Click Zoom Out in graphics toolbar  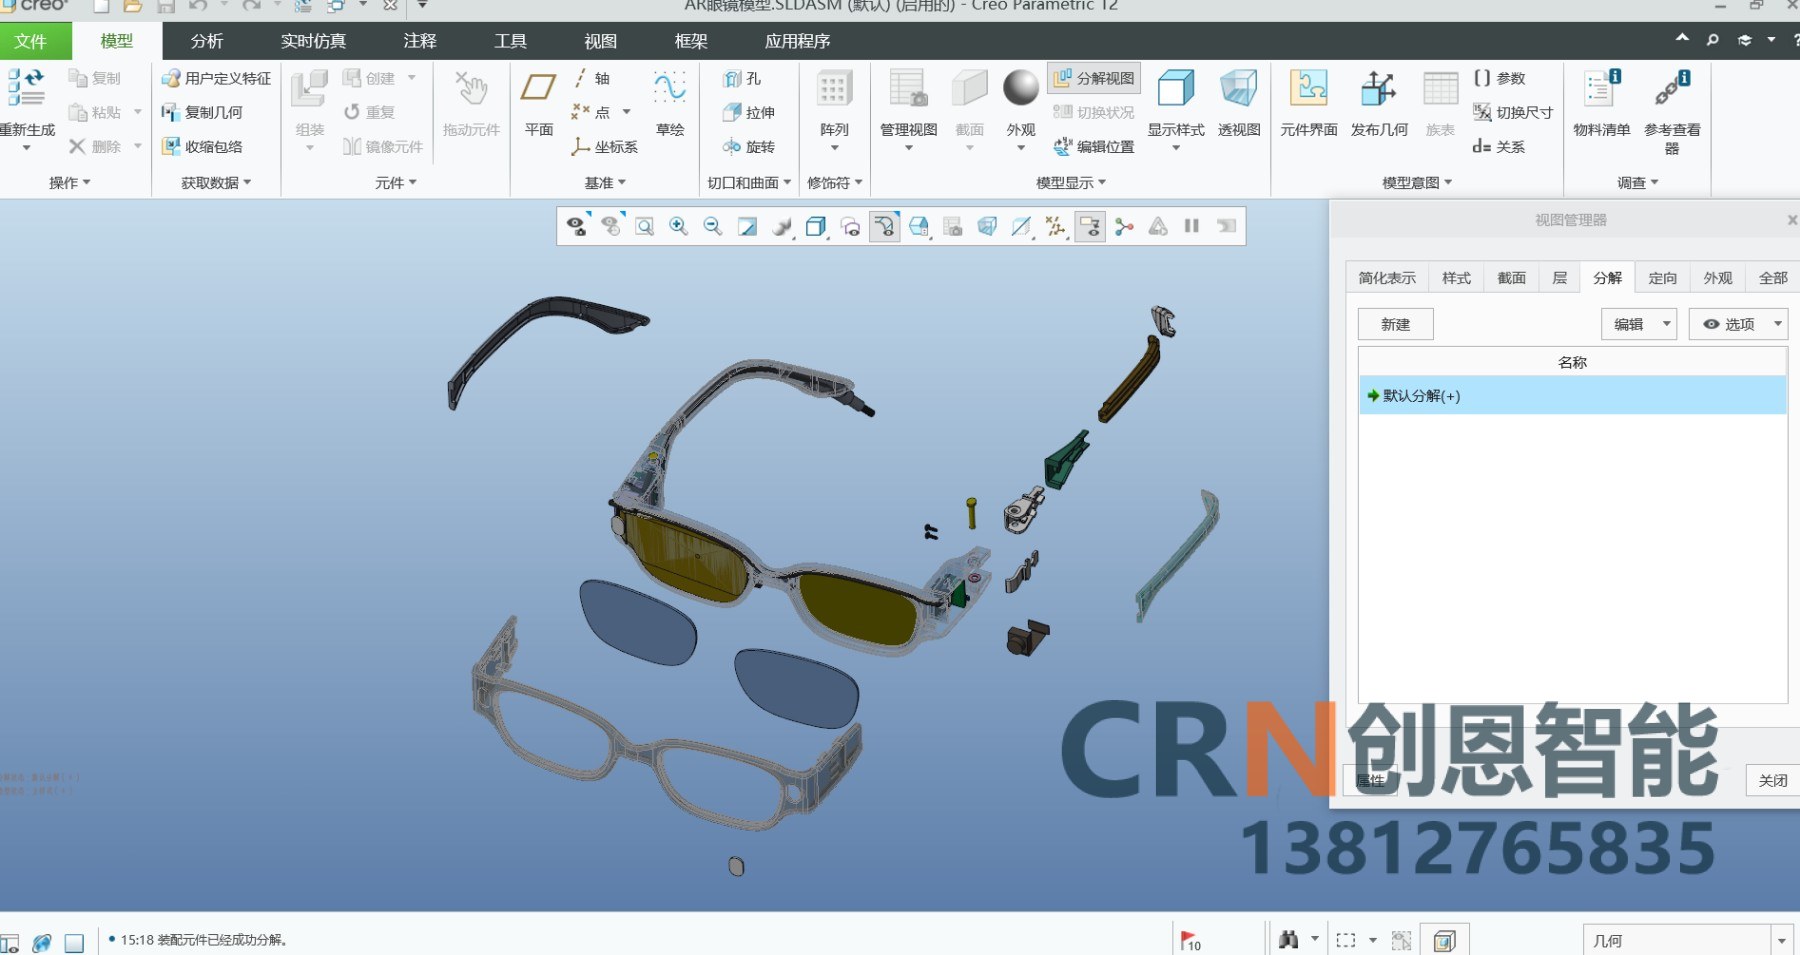tap(712, 226)
